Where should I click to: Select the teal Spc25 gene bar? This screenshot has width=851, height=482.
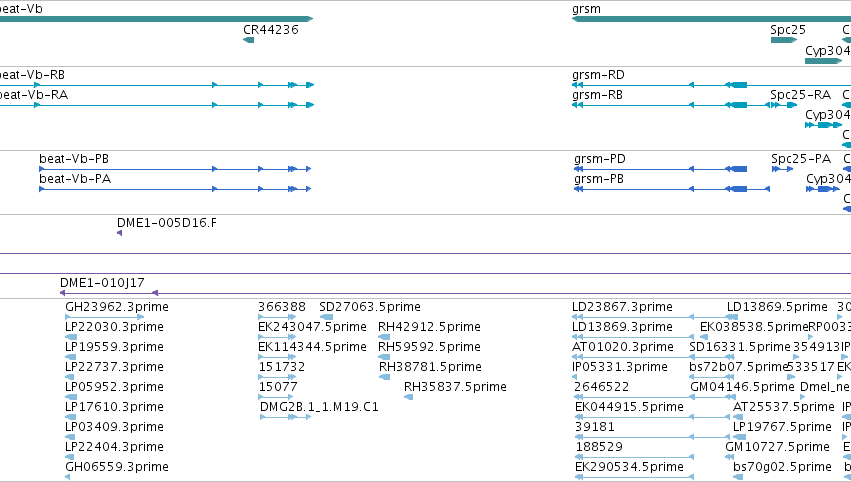784,40
